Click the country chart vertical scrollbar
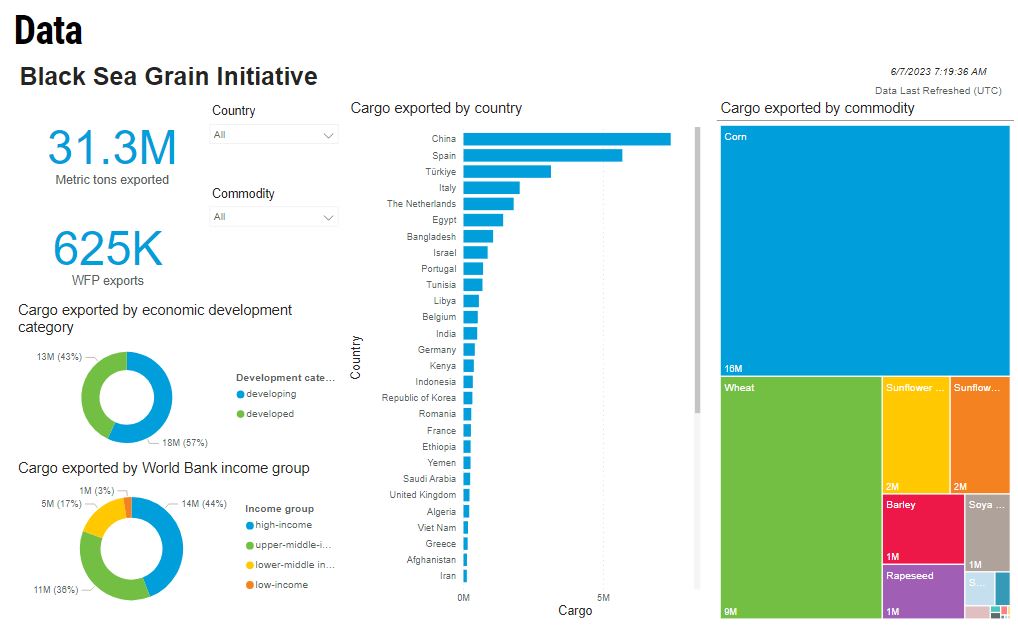The width and height of the screenshot is (1018, 628). 697,270
